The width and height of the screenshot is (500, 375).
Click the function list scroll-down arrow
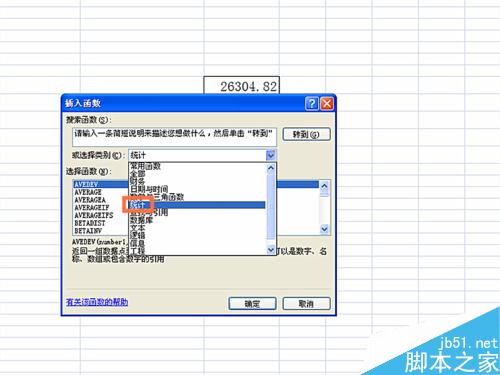point(324,229)
